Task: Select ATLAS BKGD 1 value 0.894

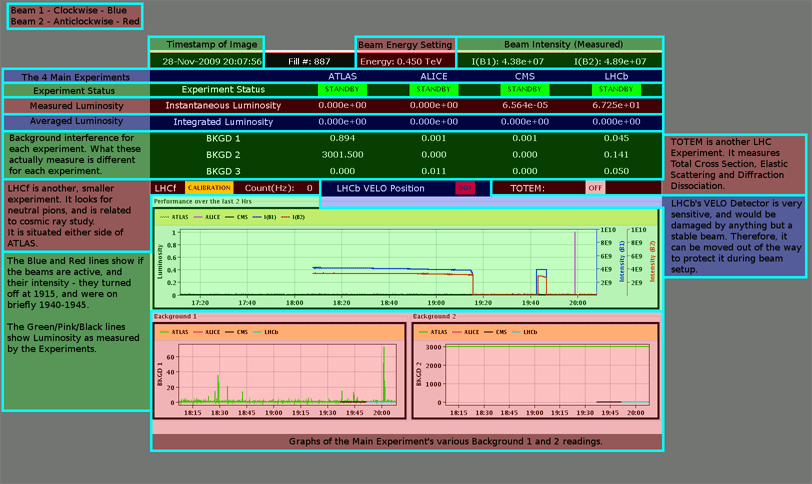Action: pyautogui.click(x=342, y=138)
